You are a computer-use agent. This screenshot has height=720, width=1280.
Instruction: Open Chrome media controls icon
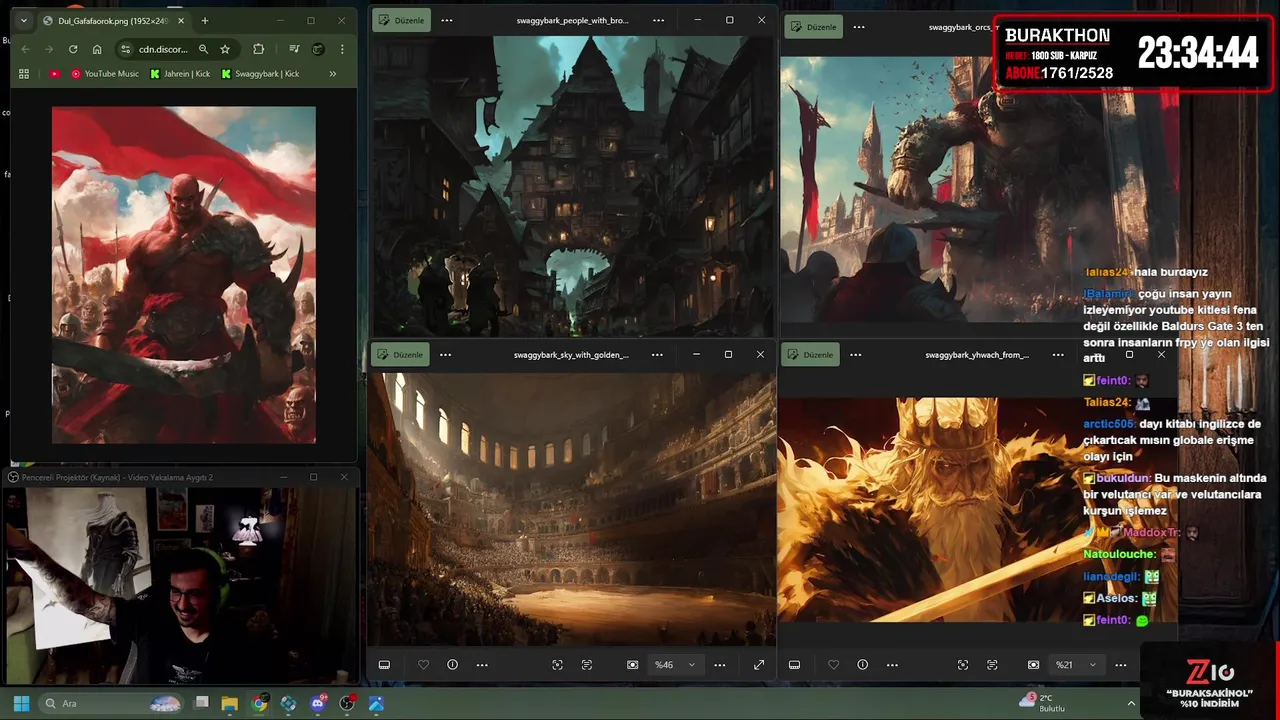click(294, 49)
